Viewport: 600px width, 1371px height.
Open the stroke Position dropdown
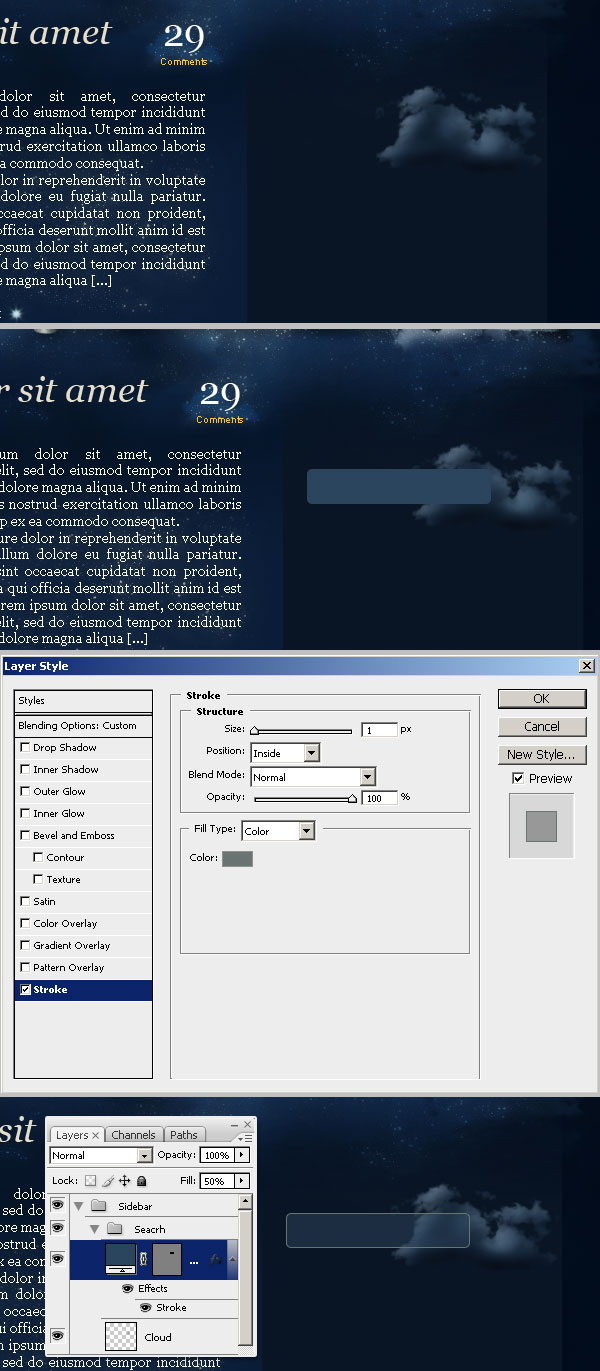pos(286,753)
